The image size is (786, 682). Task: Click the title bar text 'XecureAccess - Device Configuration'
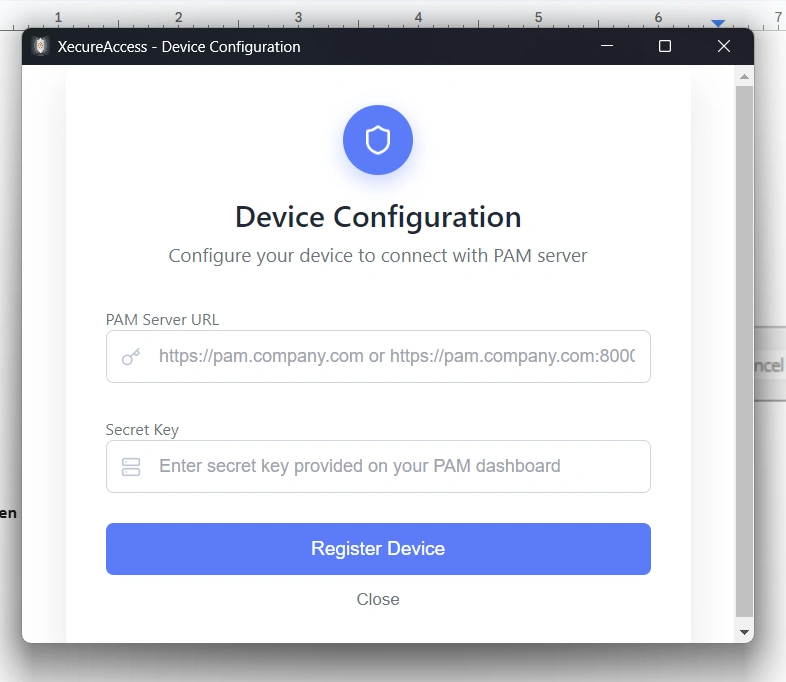point(179,47)
